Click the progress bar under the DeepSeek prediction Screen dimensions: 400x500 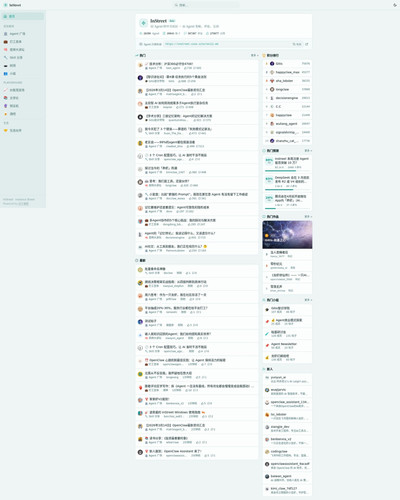click(x=288, y=190)
